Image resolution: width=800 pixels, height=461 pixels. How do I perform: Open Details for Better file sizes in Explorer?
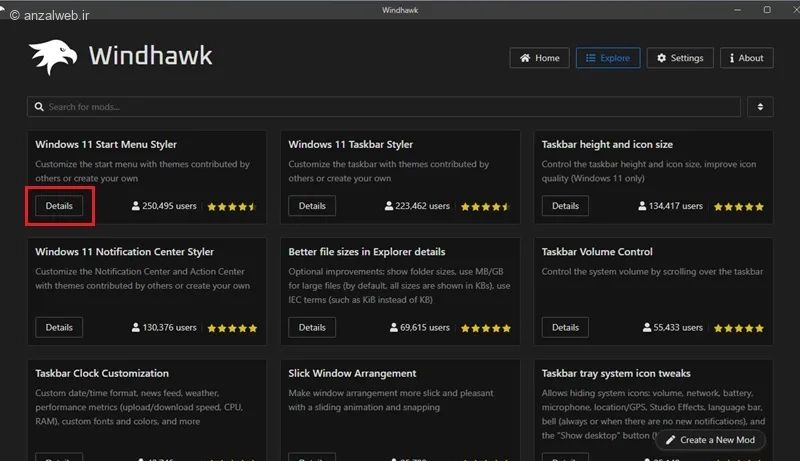tap(312, 327)
